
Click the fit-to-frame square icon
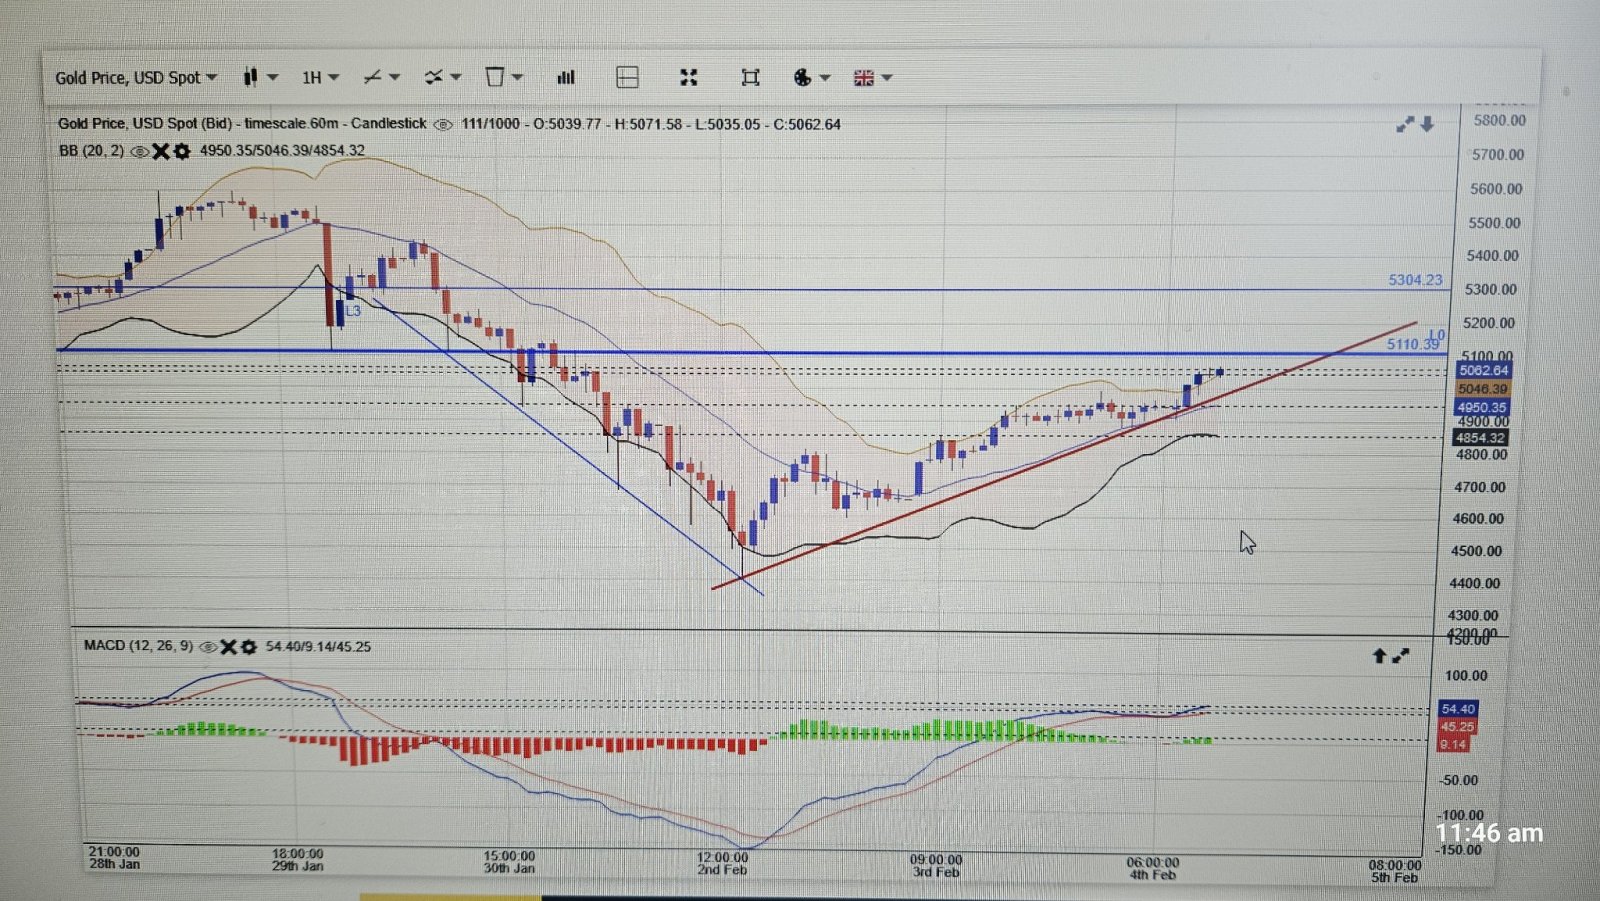pos(750,77)
